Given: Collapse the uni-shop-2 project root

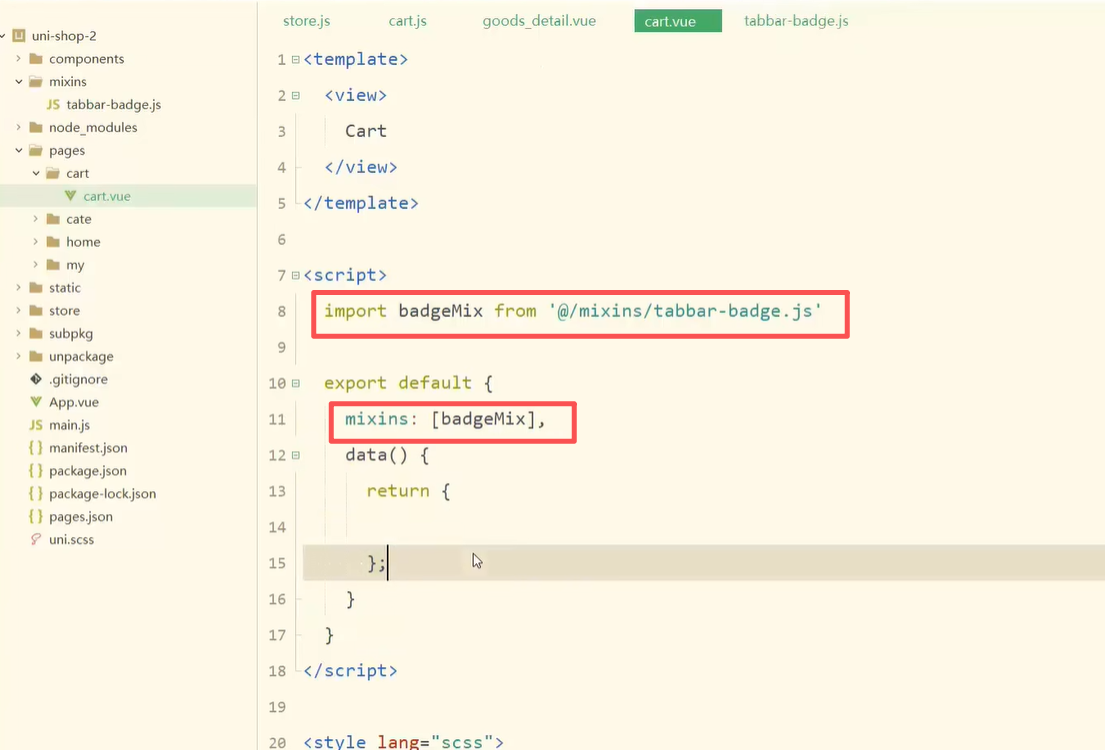Looking at the screenshot, I should [x=4, y=36].
